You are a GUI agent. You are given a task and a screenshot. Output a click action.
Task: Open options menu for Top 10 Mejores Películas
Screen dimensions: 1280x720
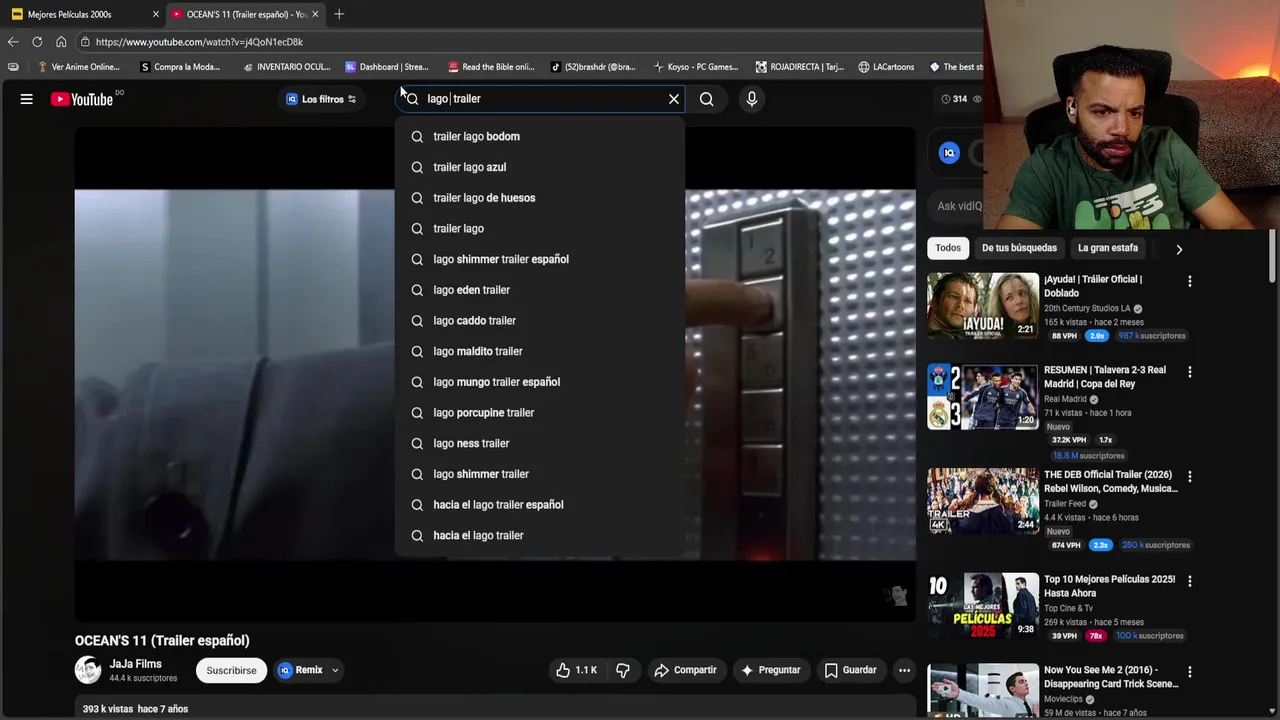coord(1189,582)
